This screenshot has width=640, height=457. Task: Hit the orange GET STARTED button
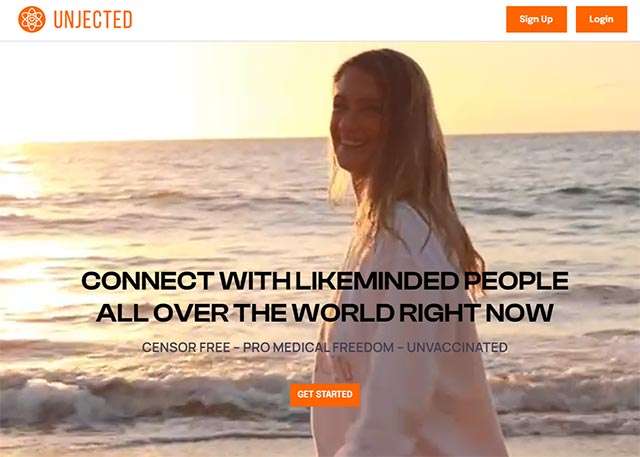click(x=325, y=395)
